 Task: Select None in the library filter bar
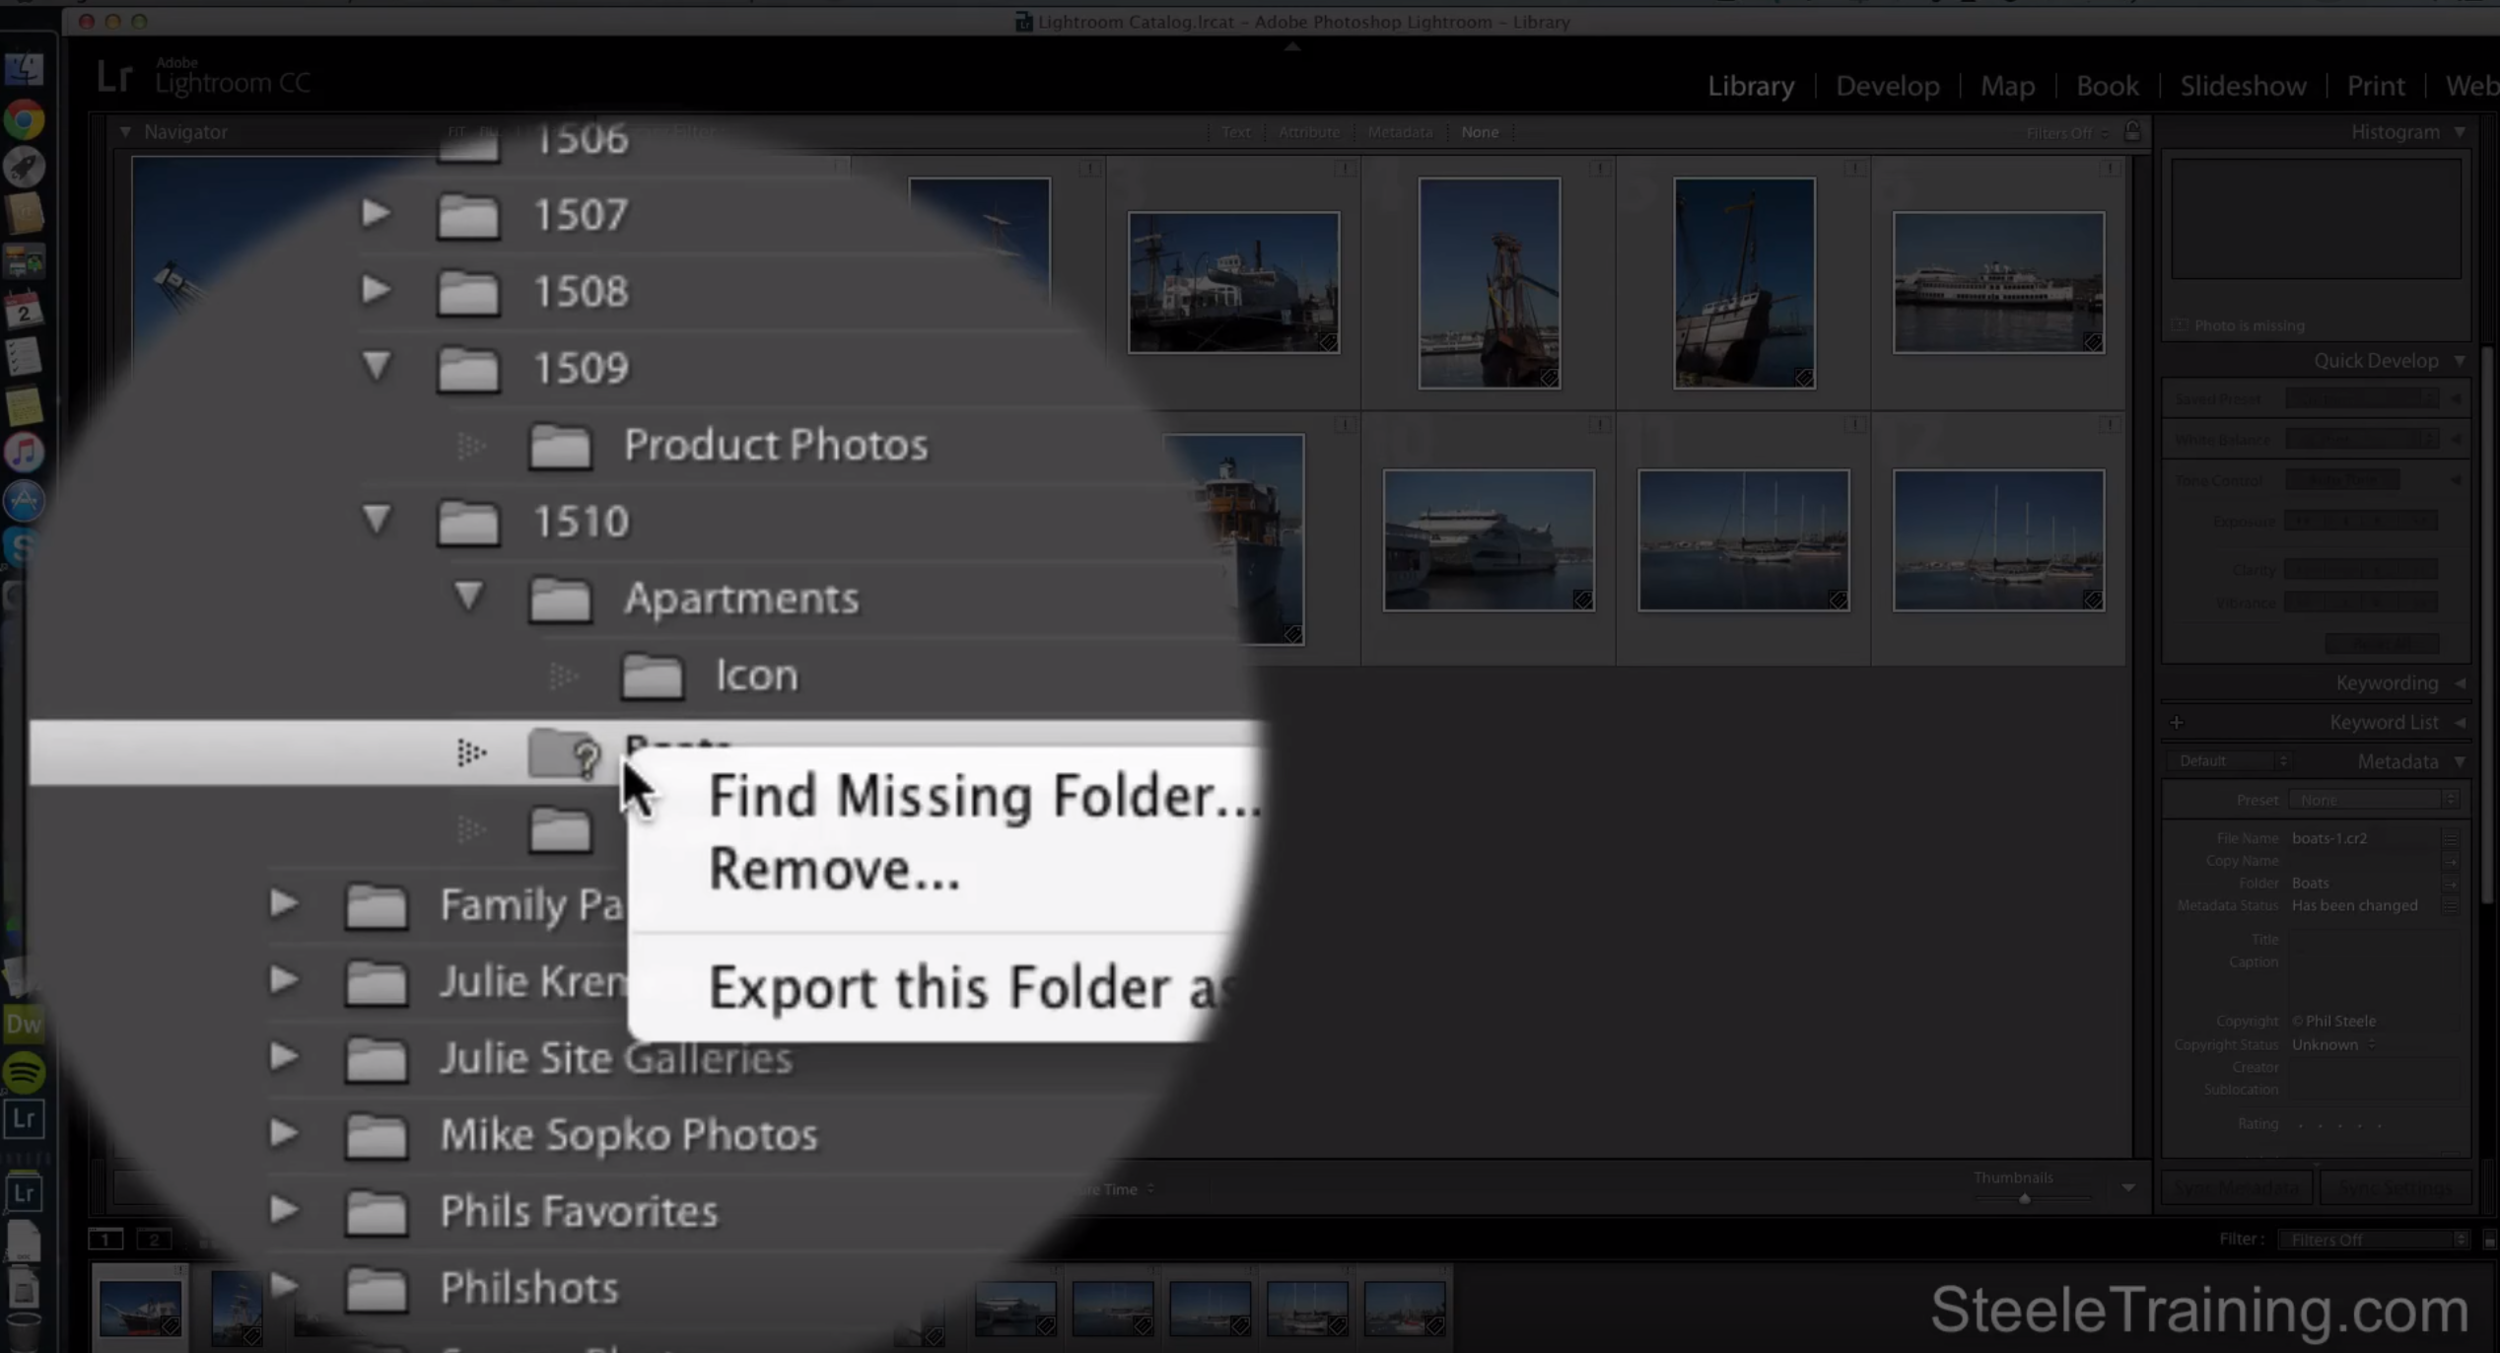click(1479, 131)
